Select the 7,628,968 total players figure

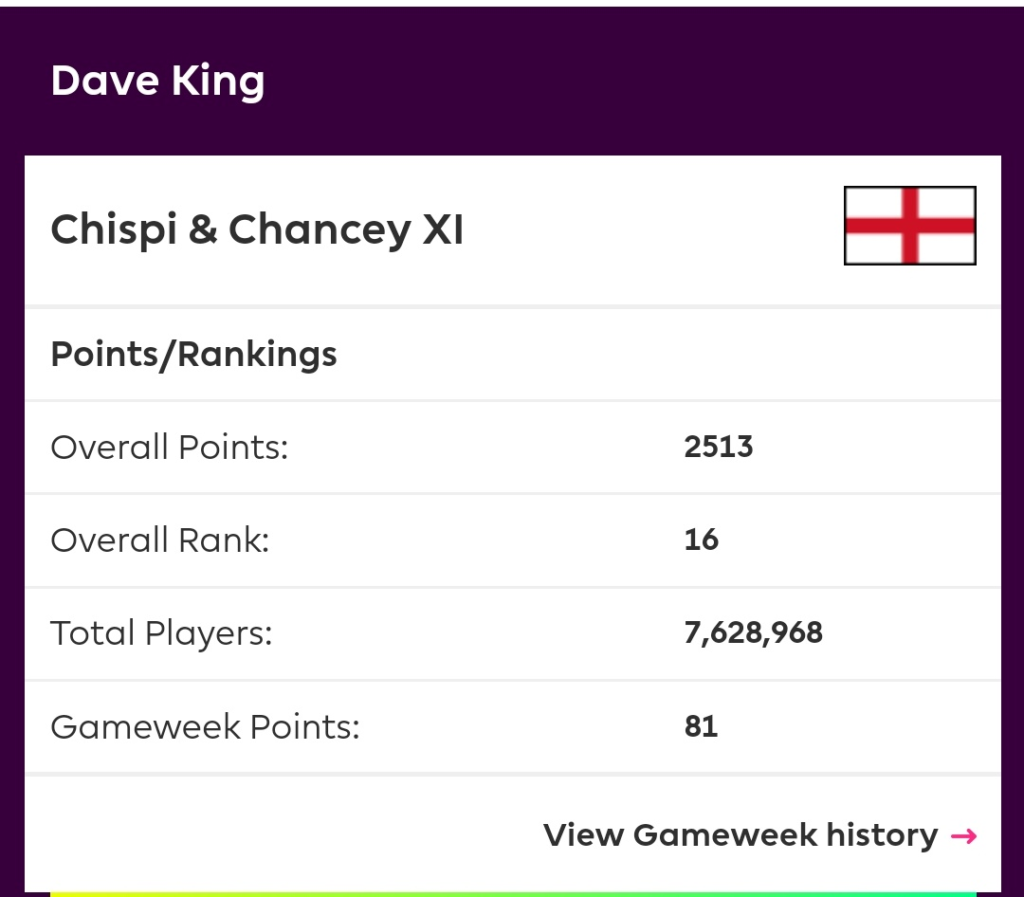(753, 633)
